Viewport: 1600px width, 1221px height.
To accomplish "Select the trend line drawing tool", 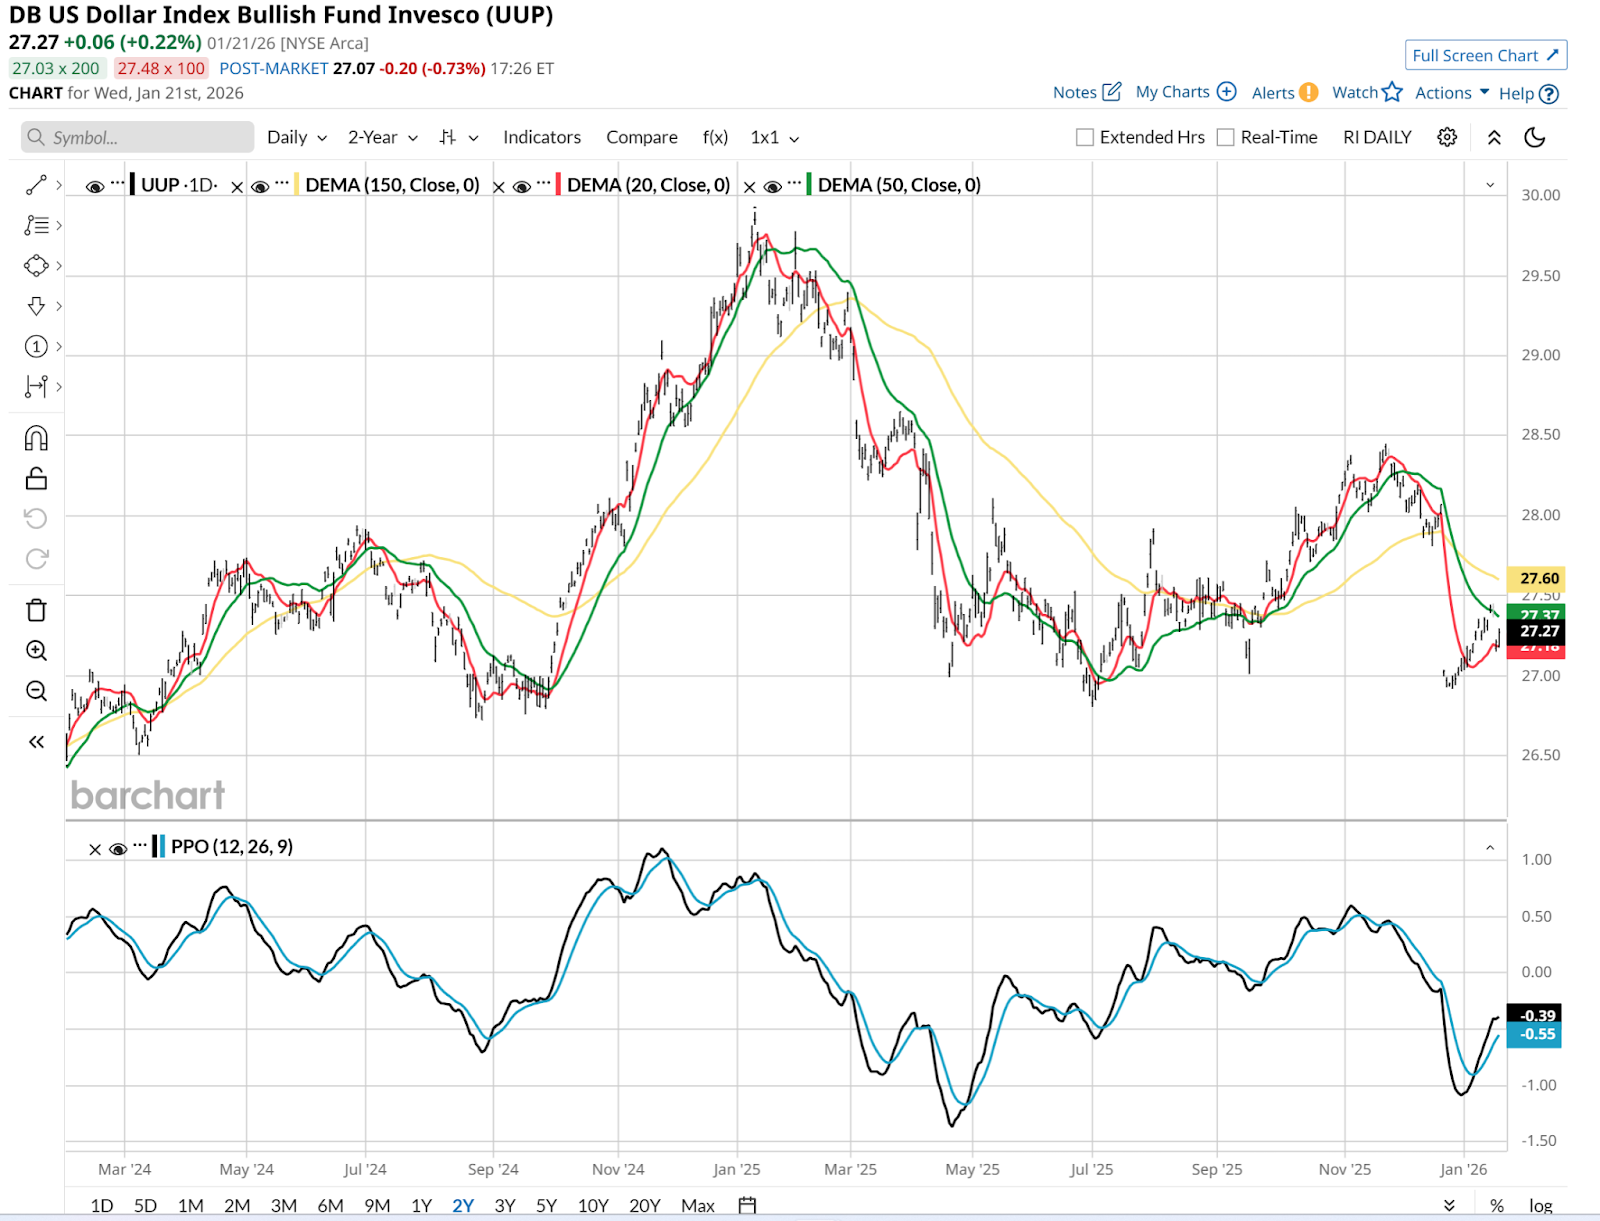I will [x=36, y=185].
